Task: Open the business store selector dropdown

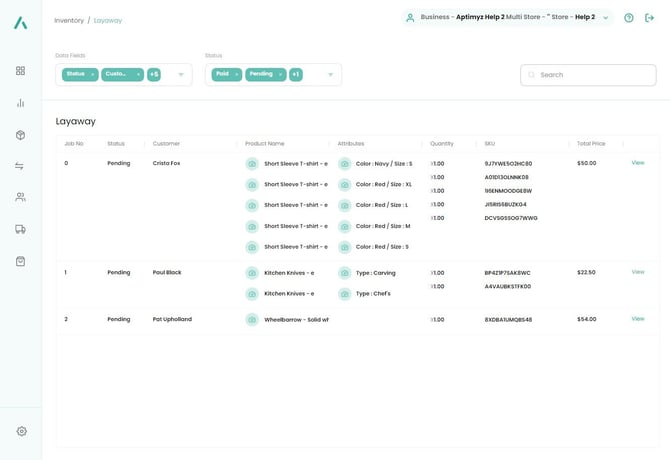Action: [x=605, y=18]
